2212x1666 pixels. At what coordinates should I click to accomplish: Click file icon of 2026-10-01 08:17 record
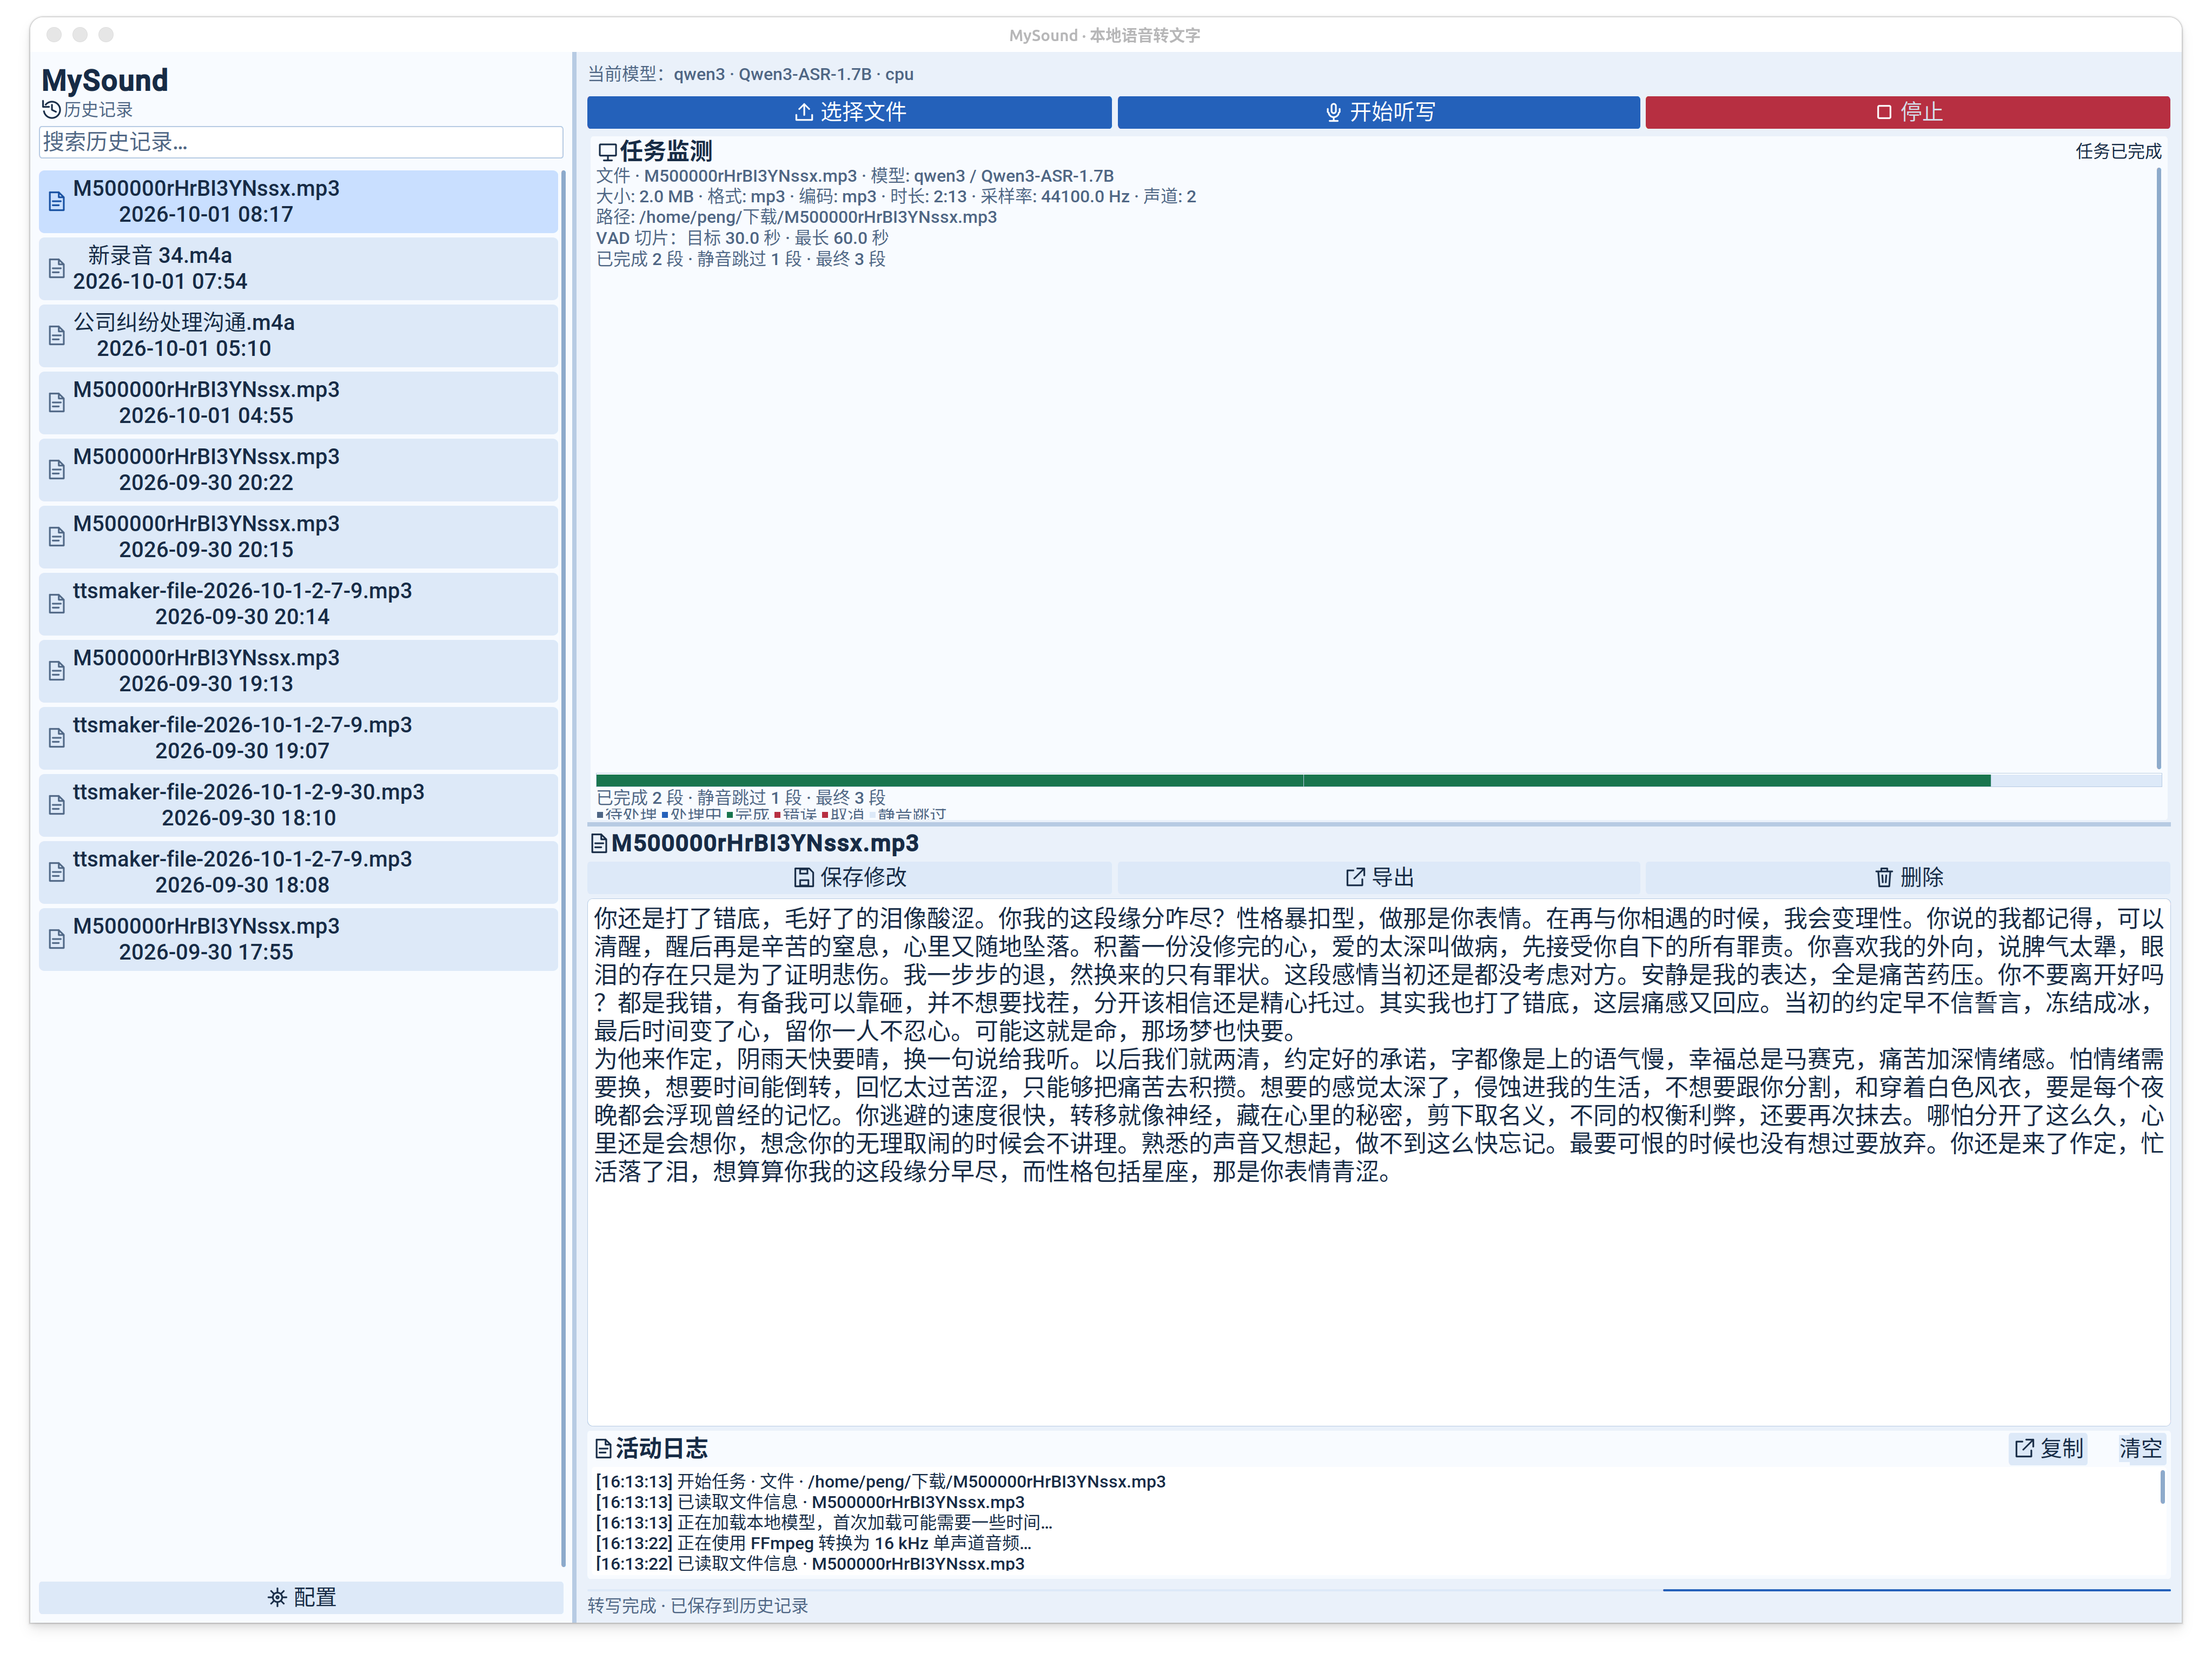click(57, 201)
